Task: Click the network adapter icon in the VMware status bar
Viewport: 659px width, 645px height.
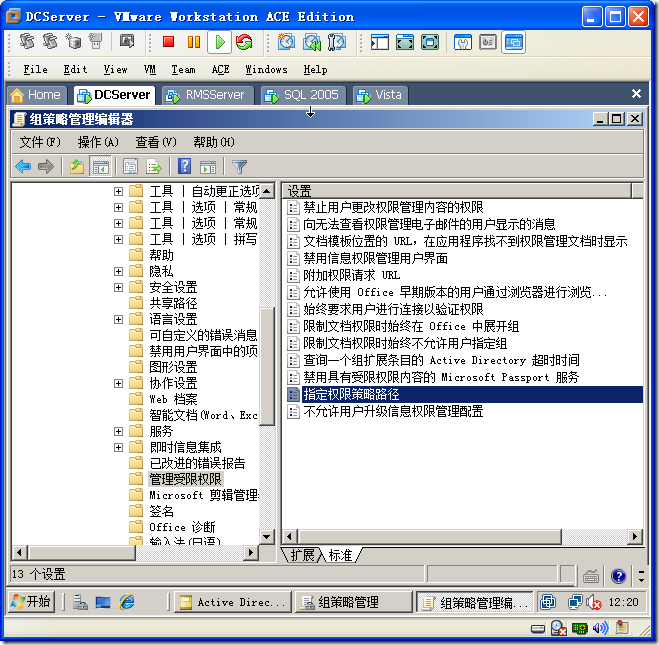Action: click(579, 628)
